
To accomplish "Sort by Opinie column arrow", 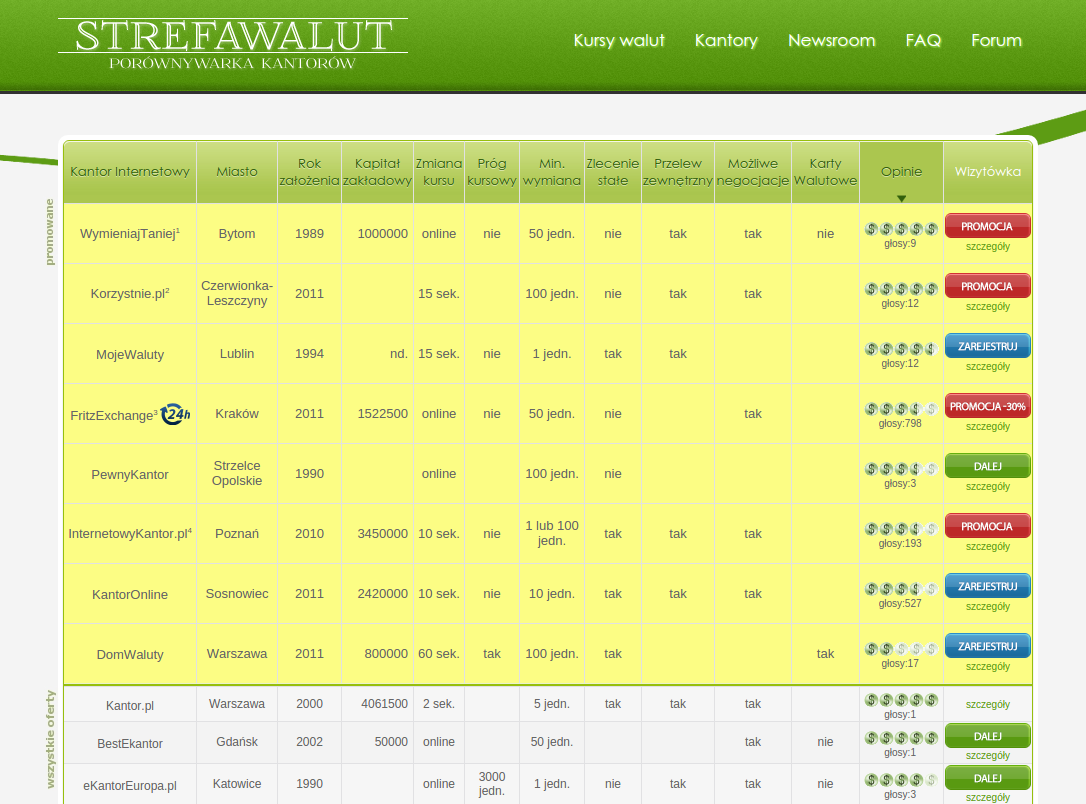I will click(x=901, y=199).
